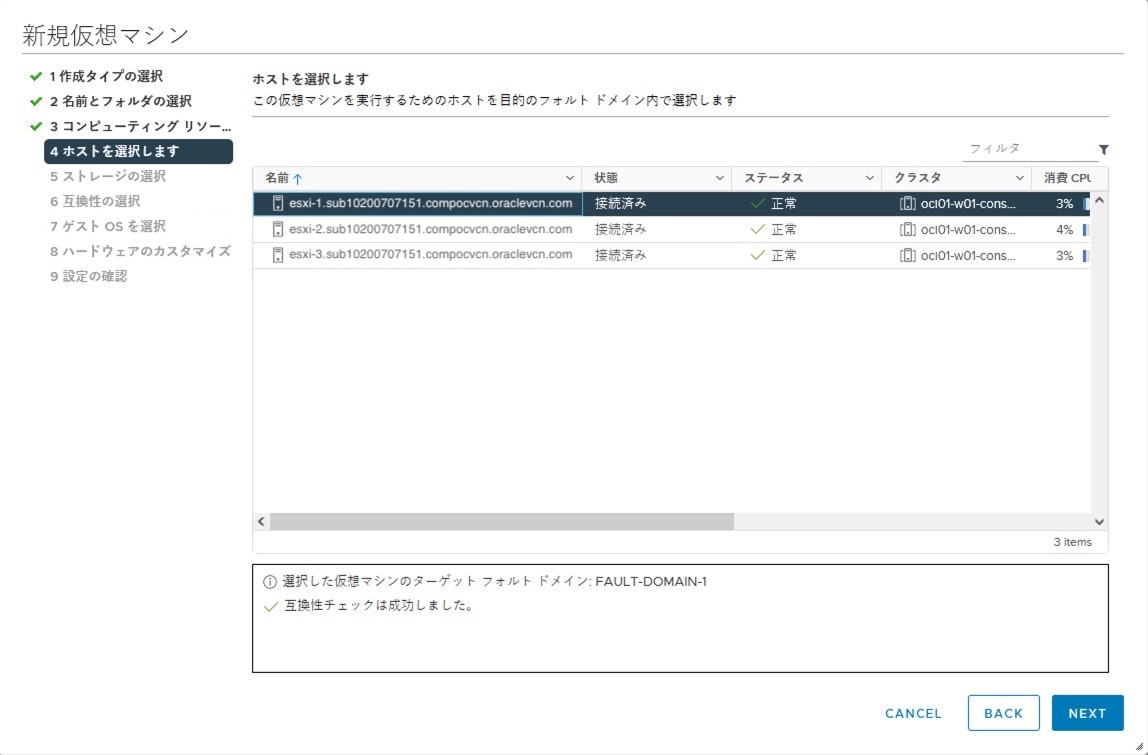Screen dimensions: 1148x755
Task: Click the filter funnel icon
Action: 1103,149
